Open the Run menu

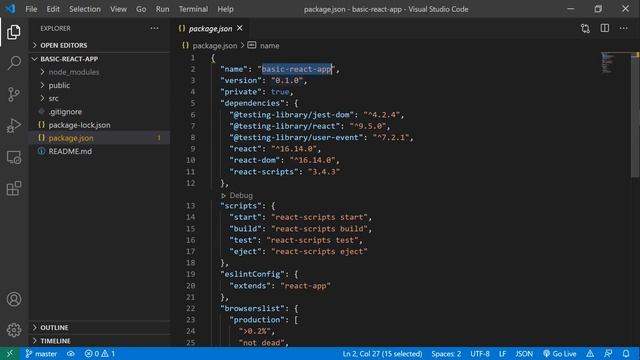[162, 9]
